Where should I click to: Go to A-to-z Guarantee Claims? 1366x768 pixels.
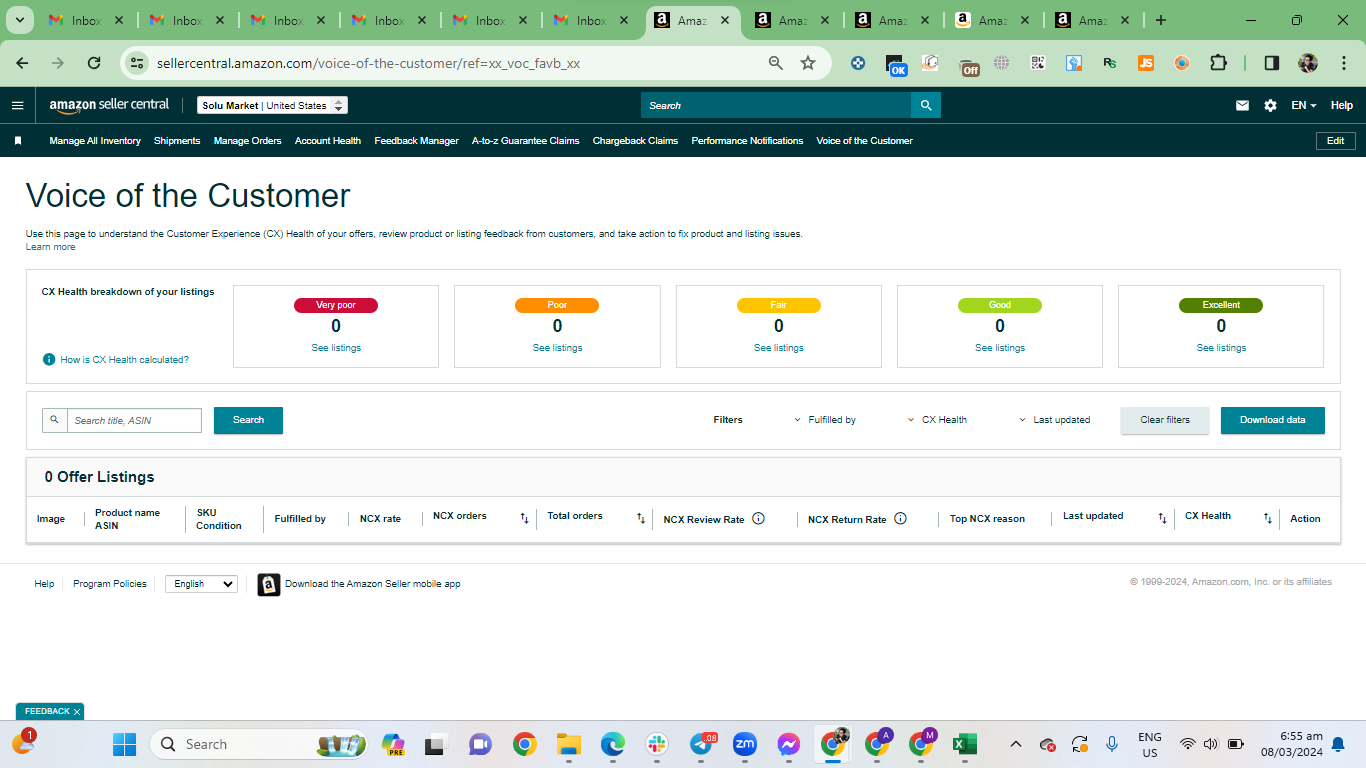526,141
